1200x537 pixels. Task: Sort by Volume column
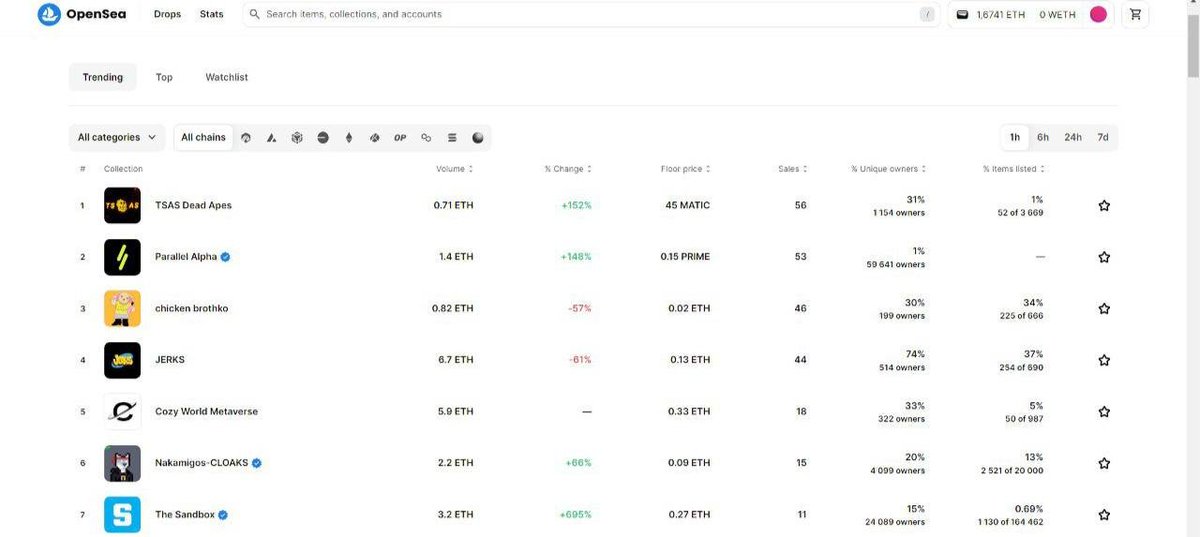(454, 169)
